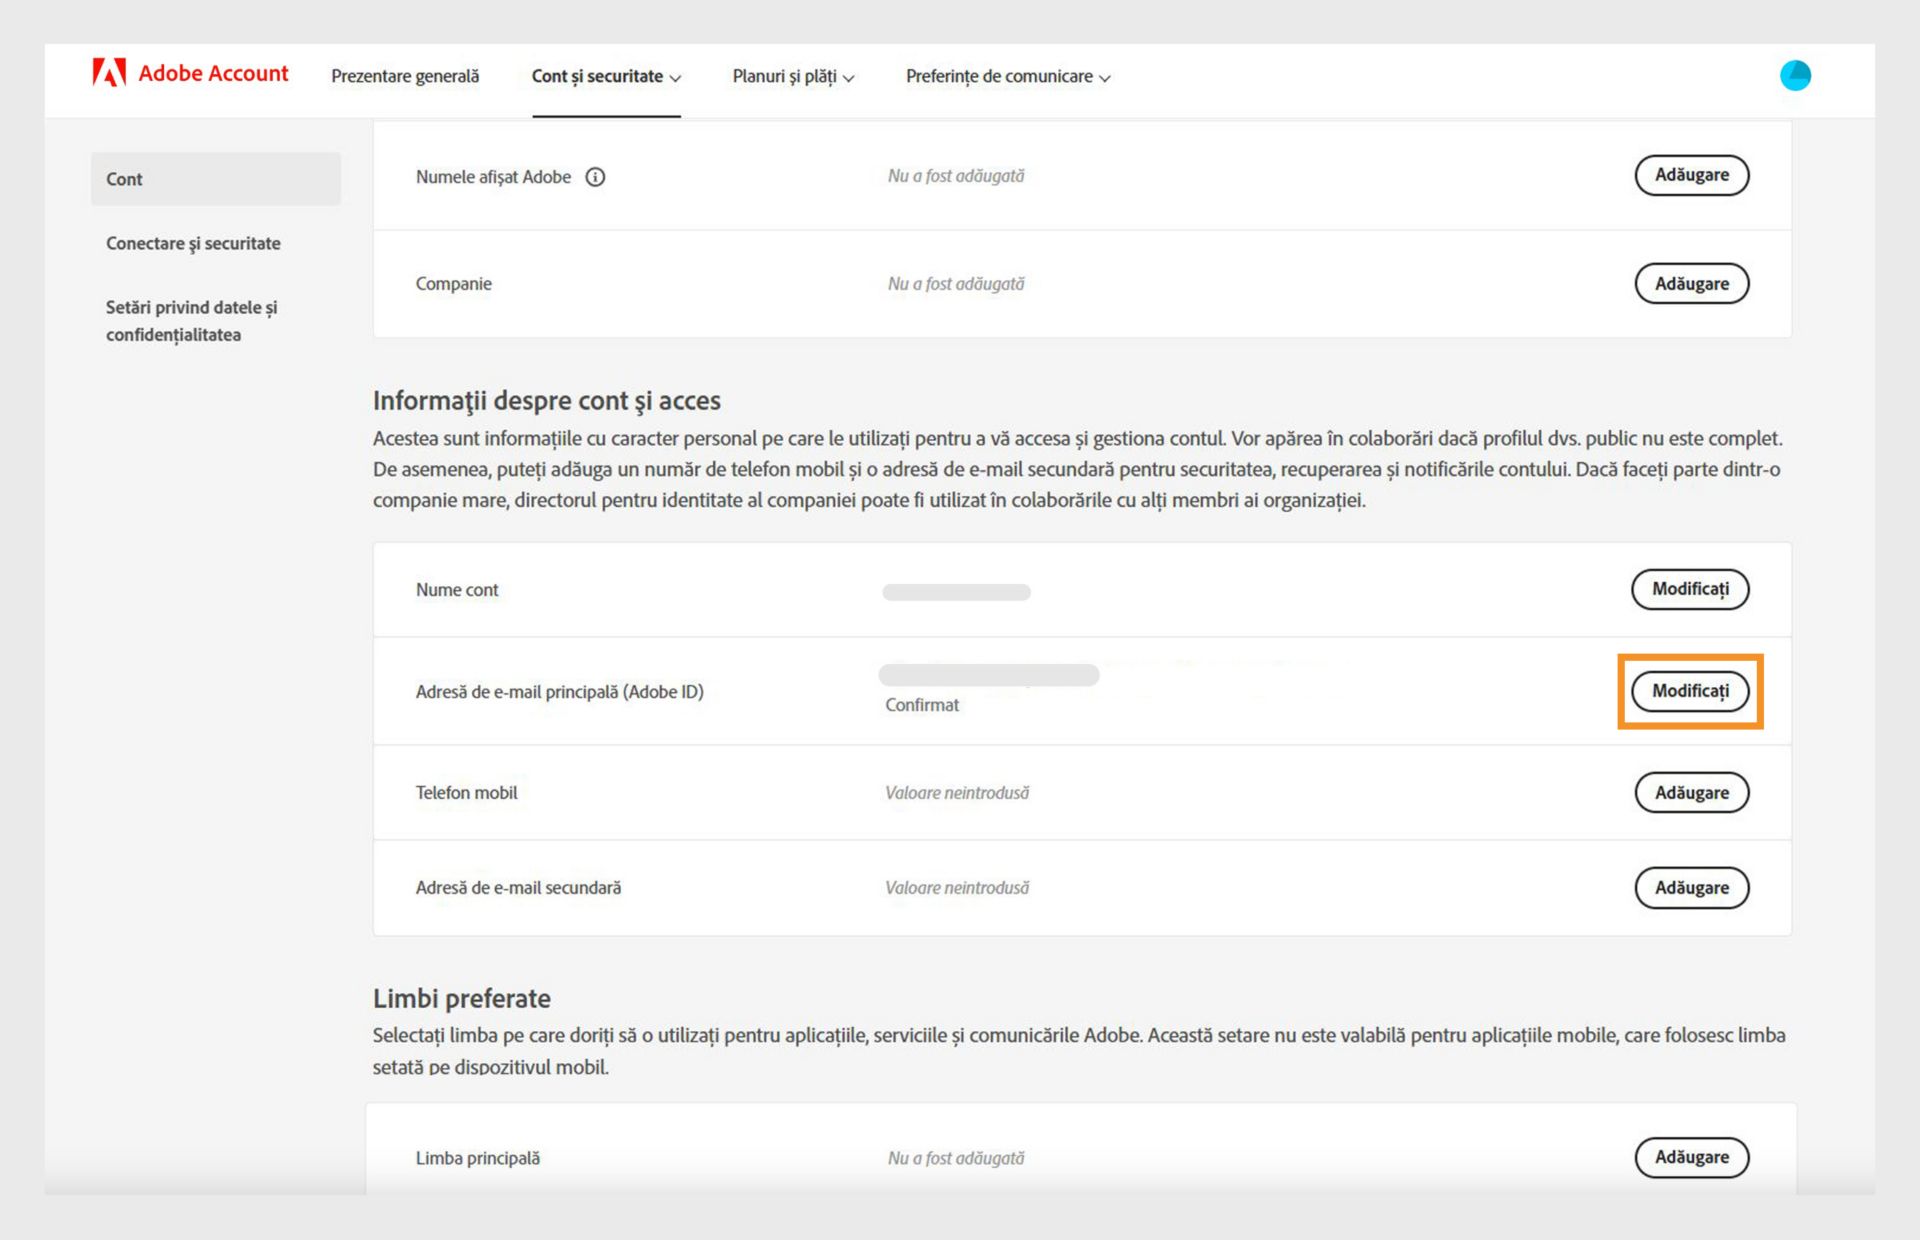Add an Adresă de e-mail secundară
The height and width of the screenshot is (1240, 1920).
coord(1691,888)
